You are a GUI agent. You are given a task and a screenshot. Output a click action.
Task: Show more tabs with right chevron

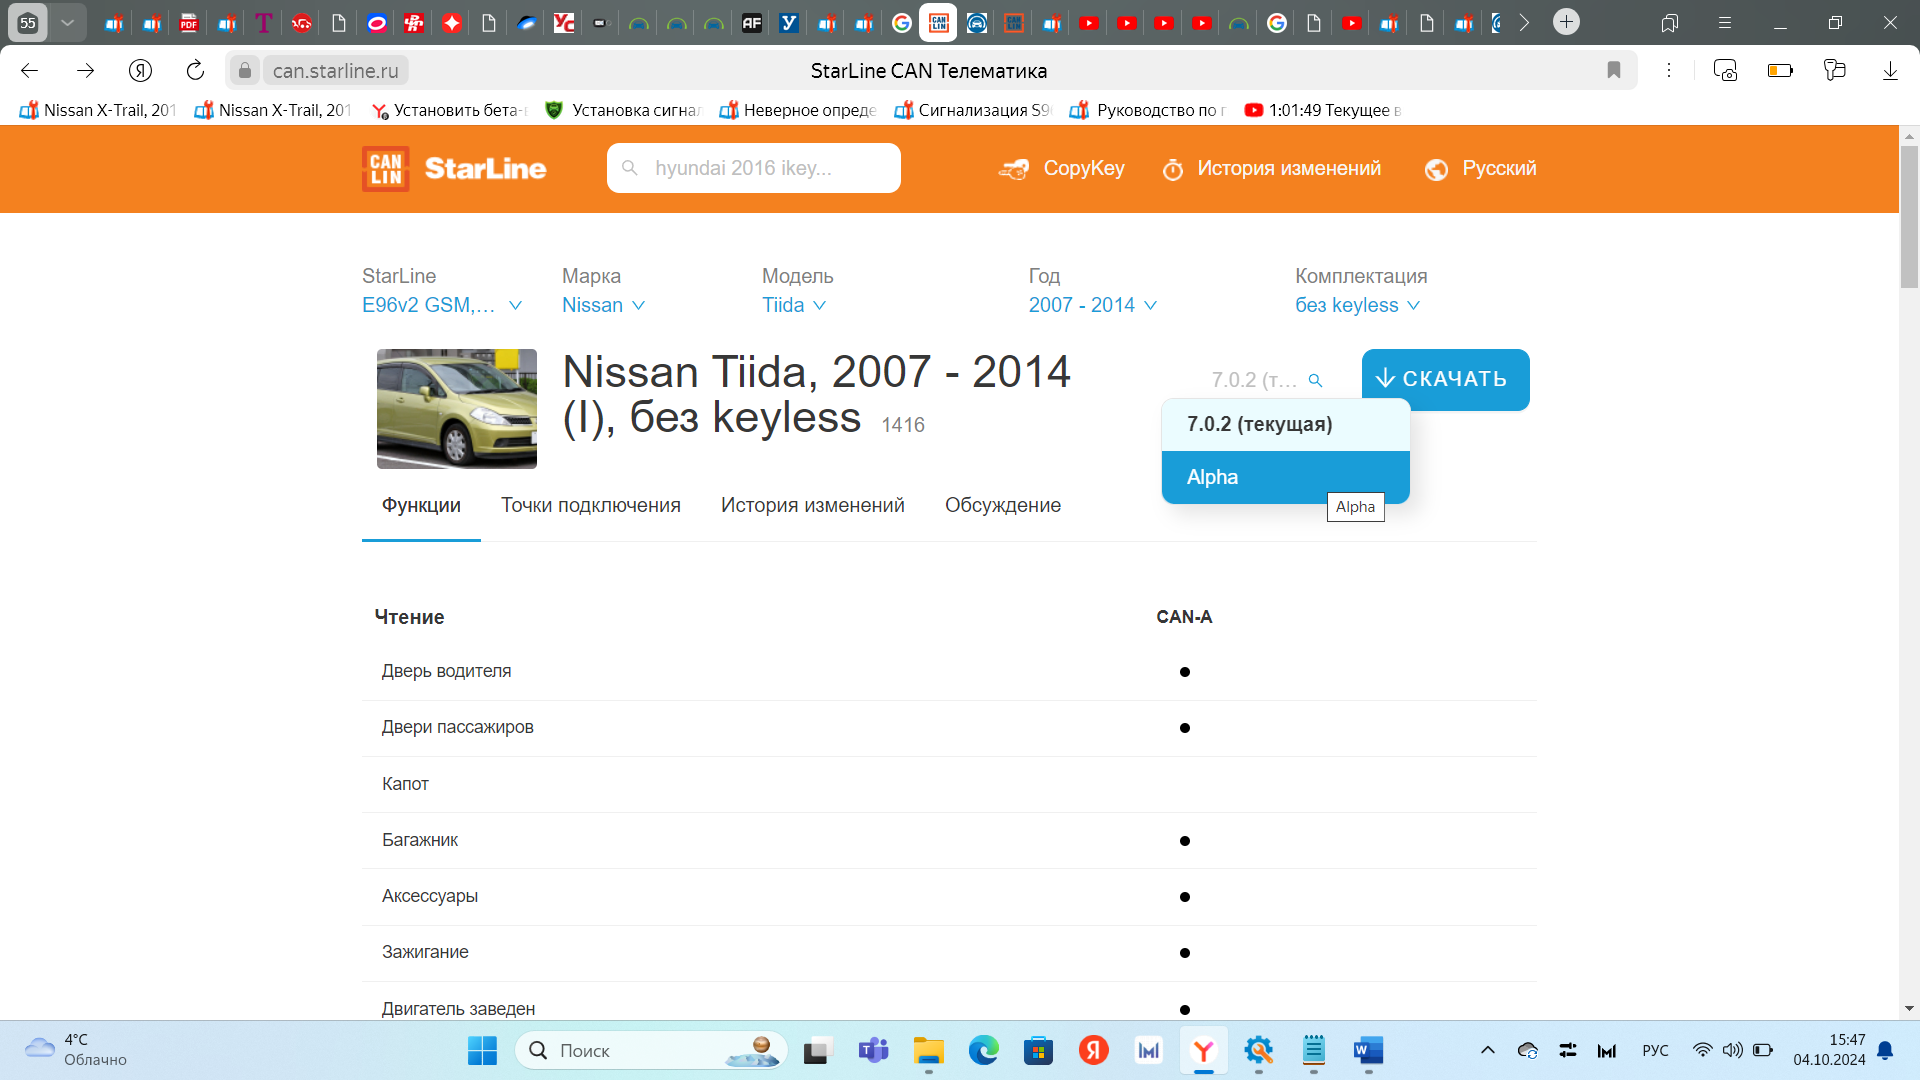pos(1524,22)
